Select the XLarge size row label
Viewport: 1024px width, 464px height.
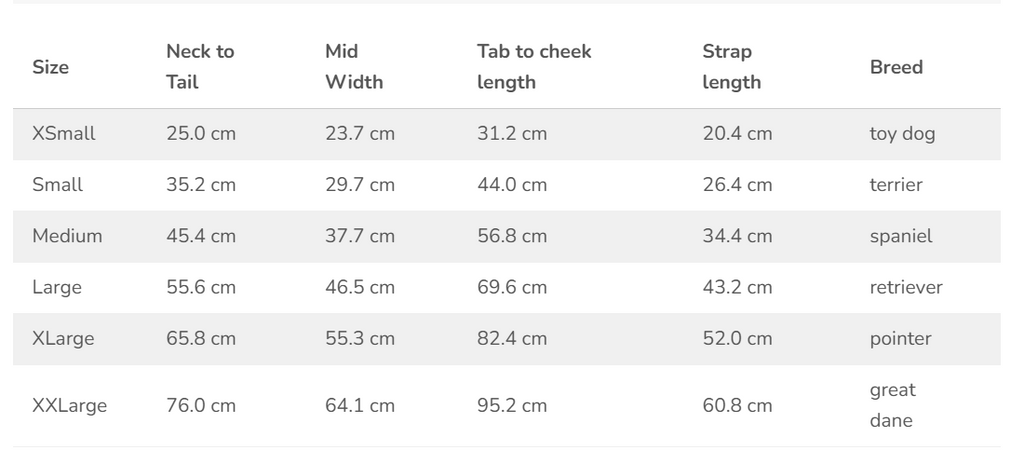[63, 339]
